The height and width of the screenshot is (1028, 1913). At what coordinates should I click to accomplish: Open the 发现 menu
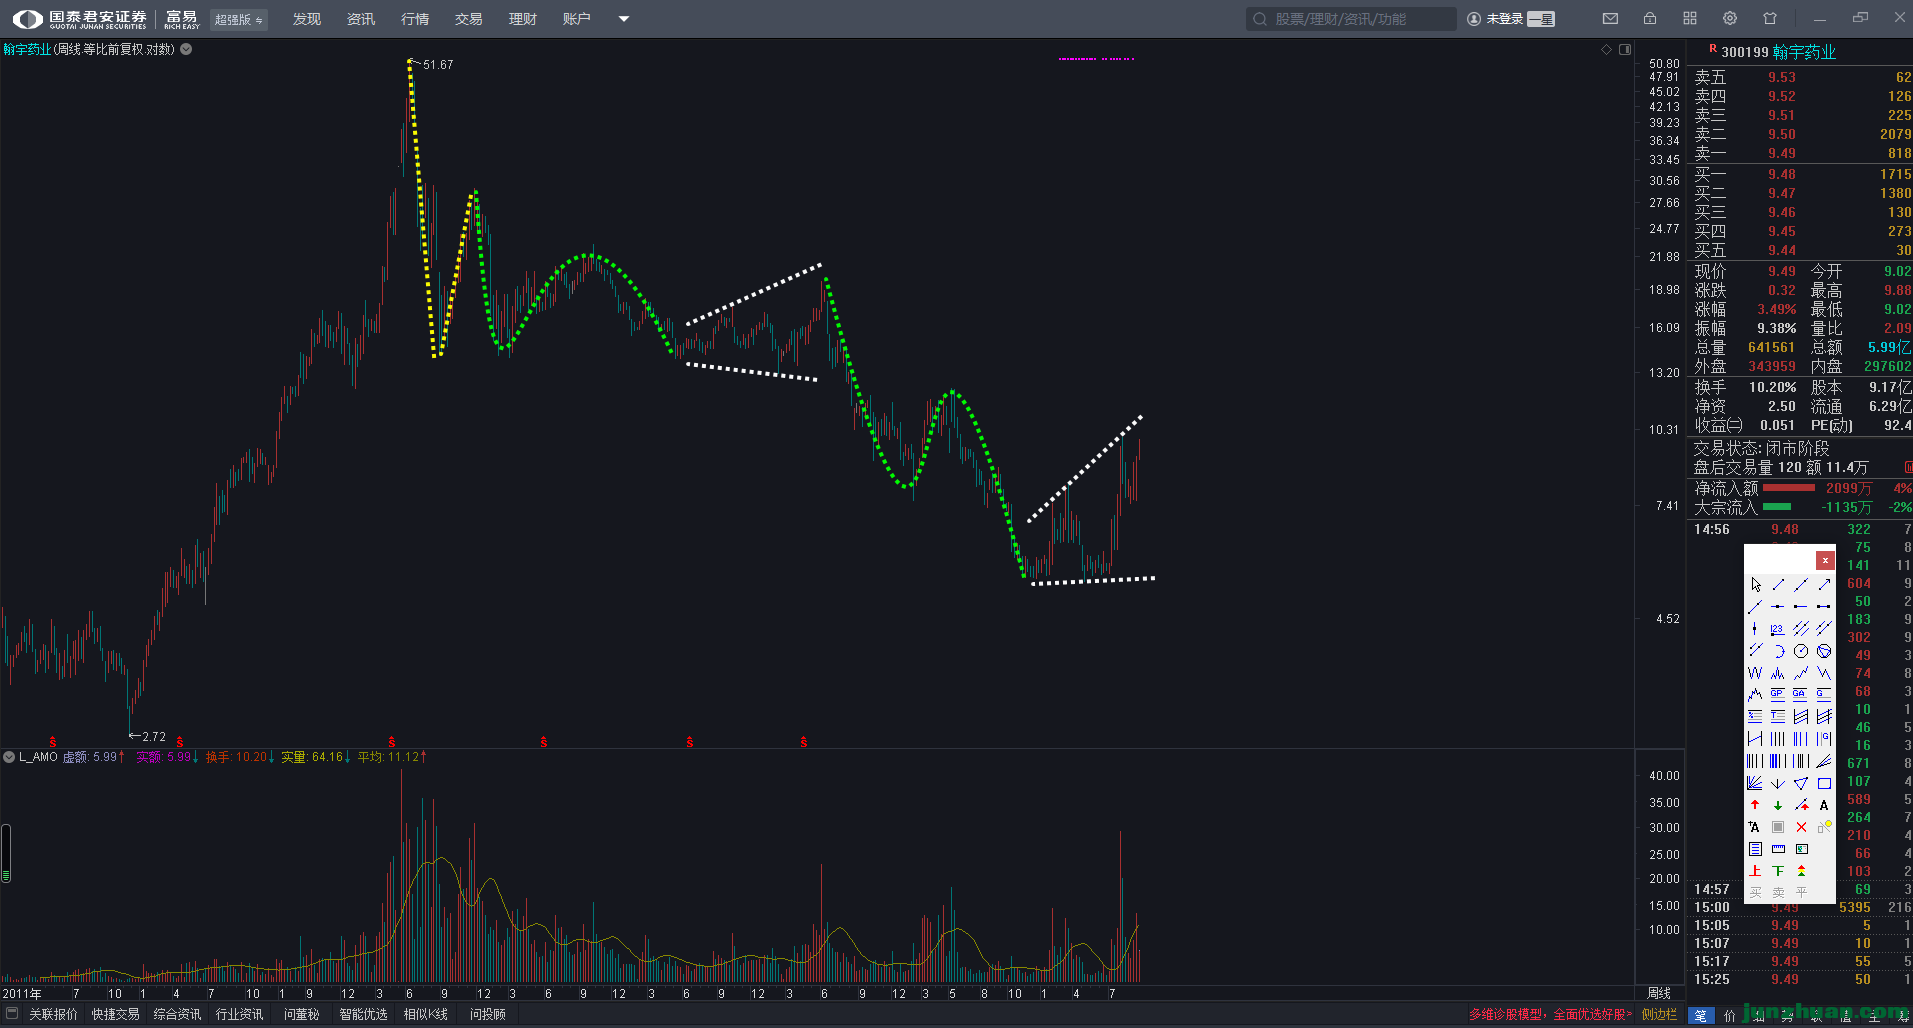pos(307,19)
